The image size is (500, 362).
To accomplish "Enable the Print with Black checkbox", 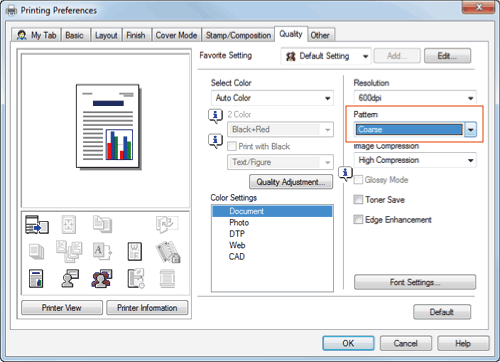I will click(232, 146).
